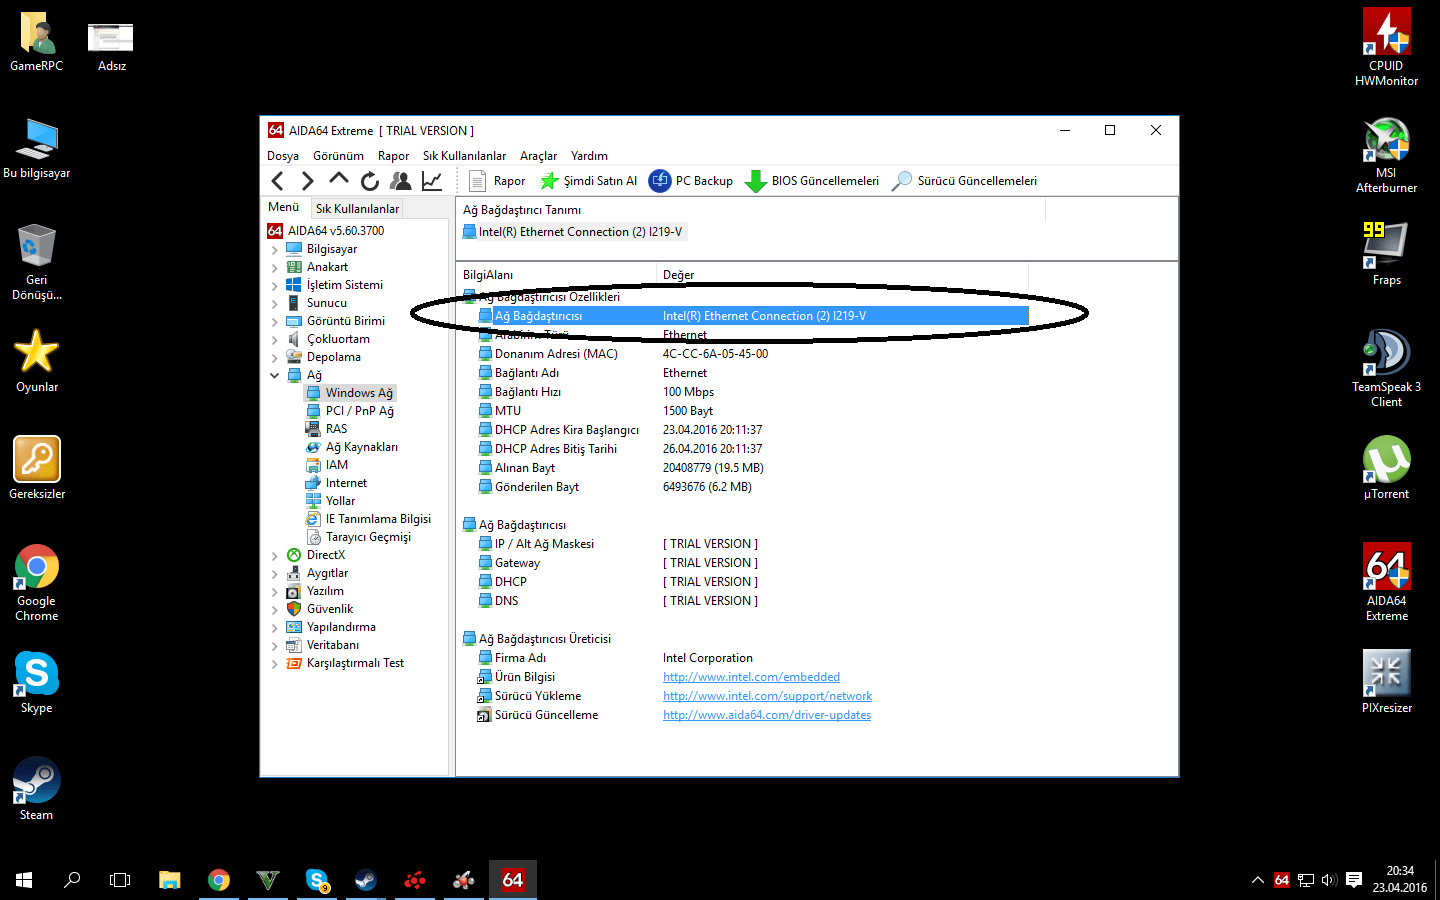The width and height of the screenshot is (1440, 900).
Task: Expand the DirectX tree node
Action: coord(275,555)
